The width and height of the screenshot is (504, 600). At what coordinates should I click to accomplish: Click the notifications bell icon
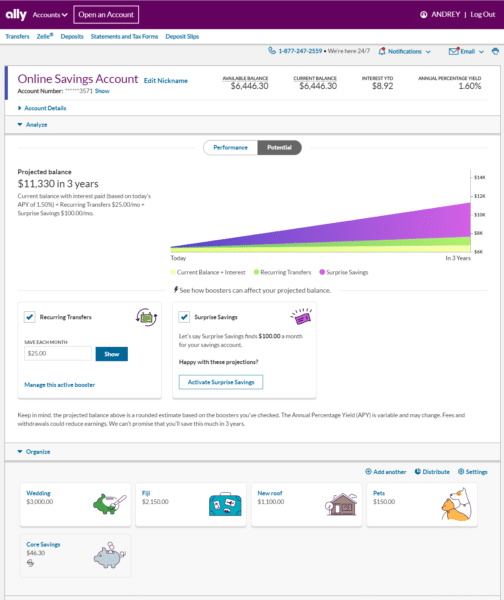pyautogui.click(x=382, y=51)
